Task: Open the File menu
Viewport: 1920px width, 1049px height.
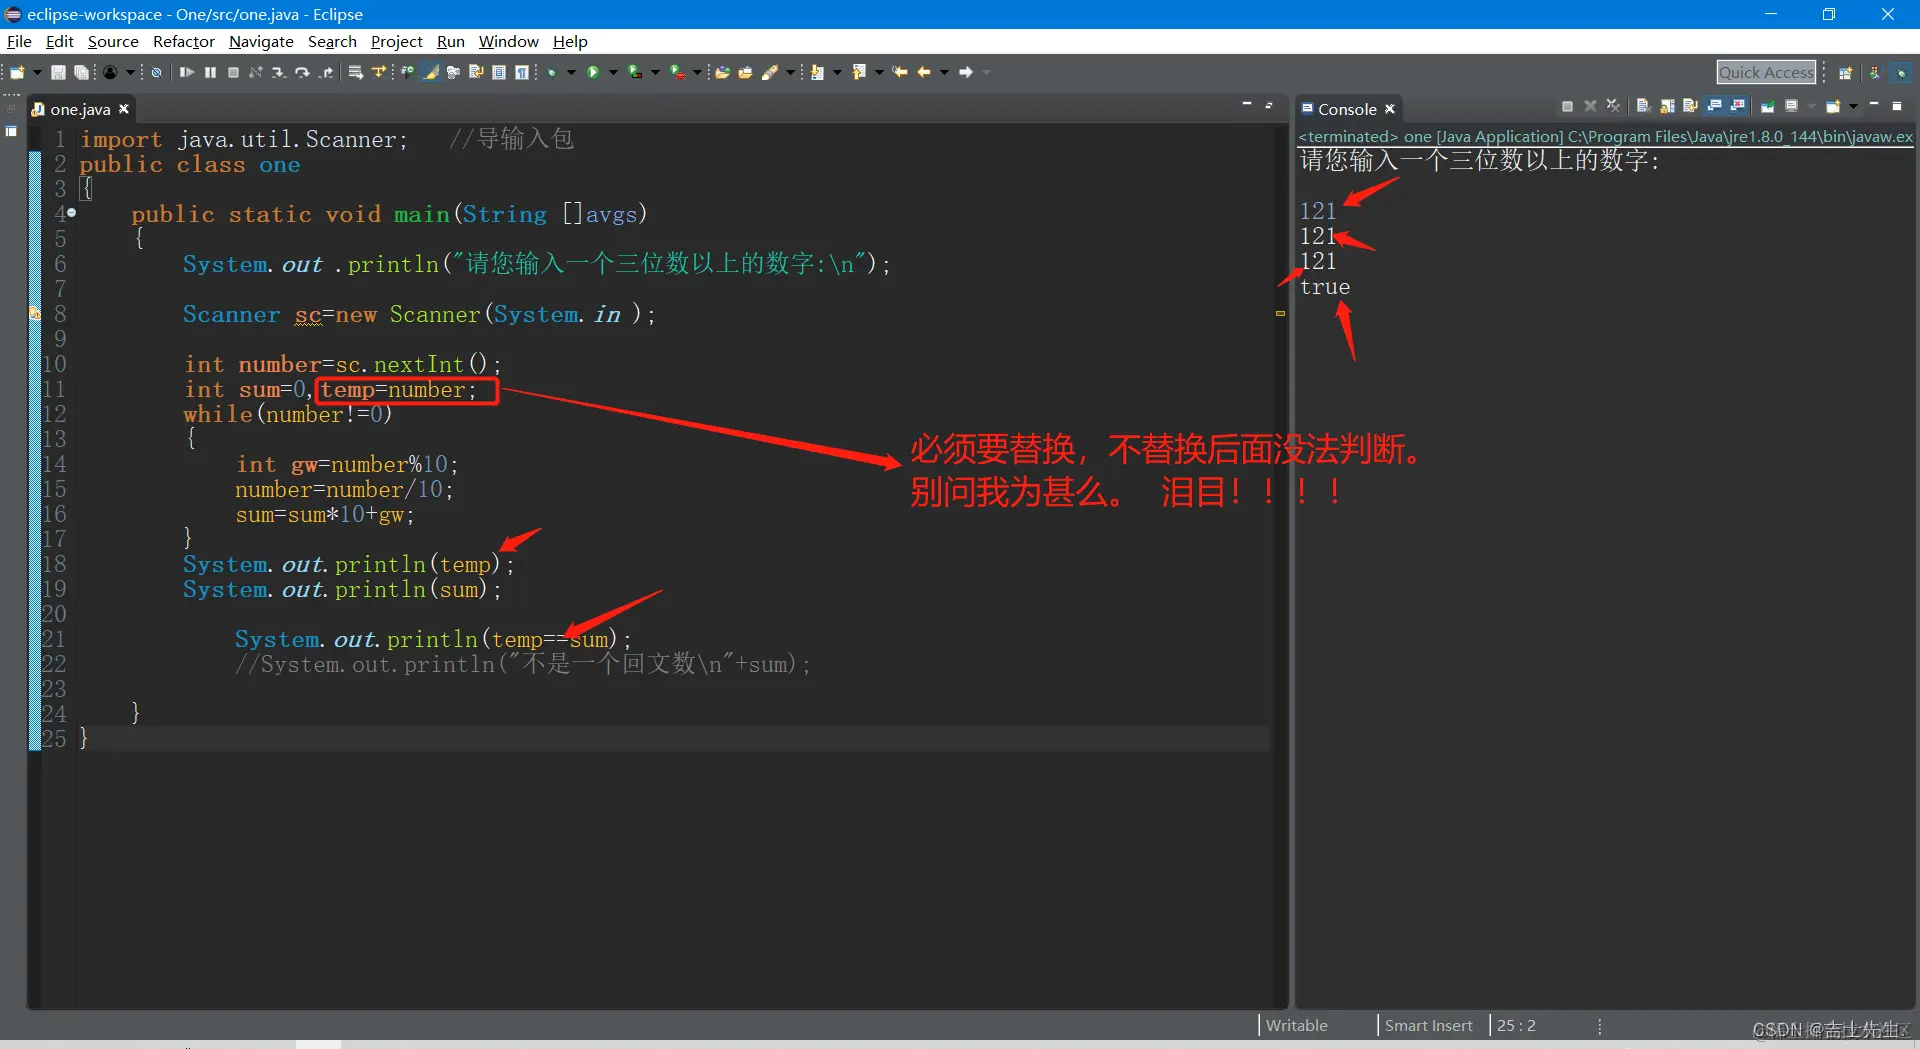Action: [19, 41]
